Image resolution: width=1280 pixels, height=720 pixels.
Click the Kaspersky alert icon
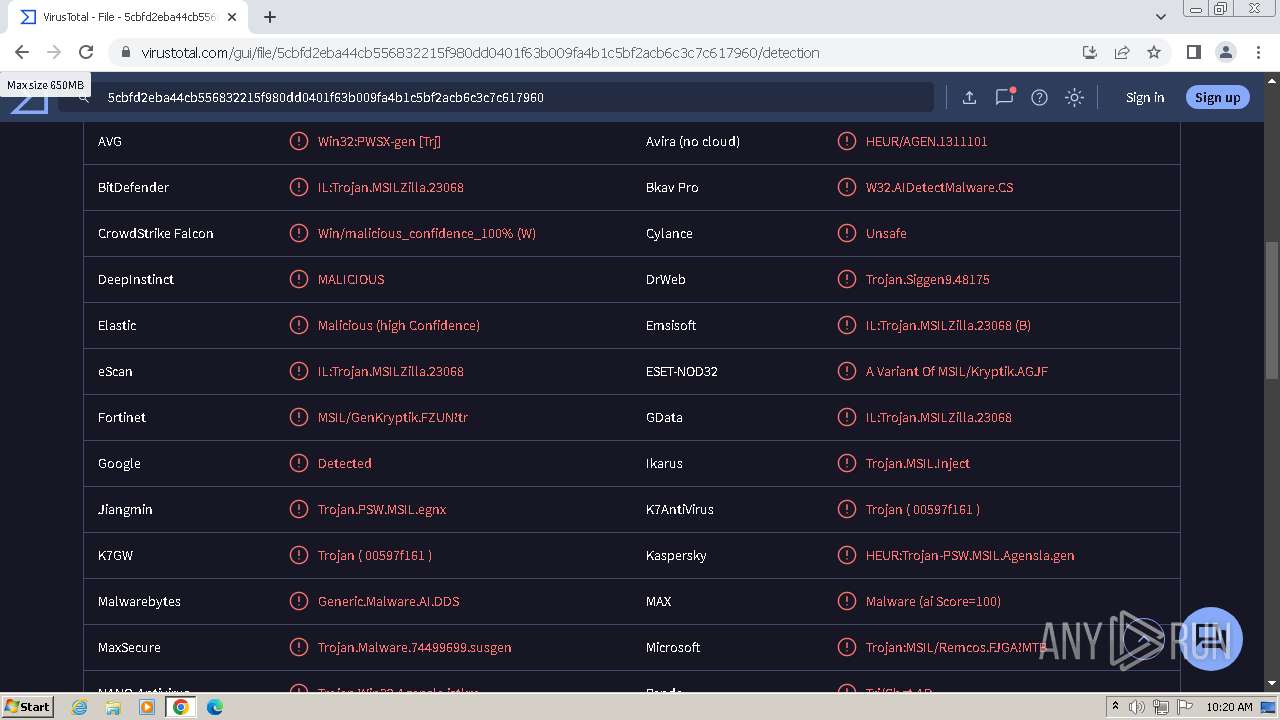846,555
